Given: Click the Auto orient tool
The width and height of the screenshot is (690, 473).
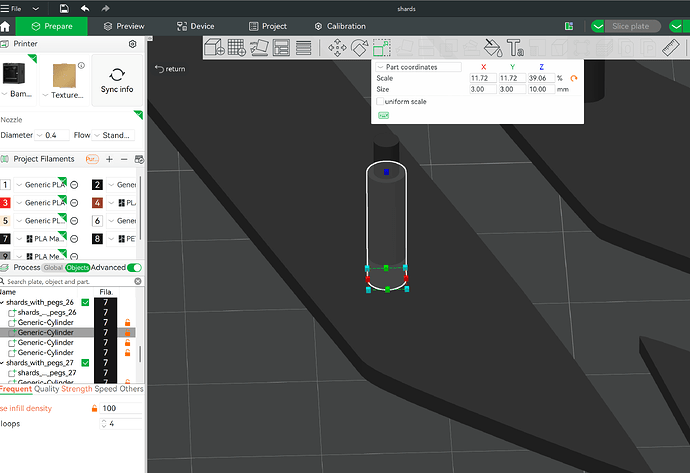Looking at the screenshot, I should point(259,48).
